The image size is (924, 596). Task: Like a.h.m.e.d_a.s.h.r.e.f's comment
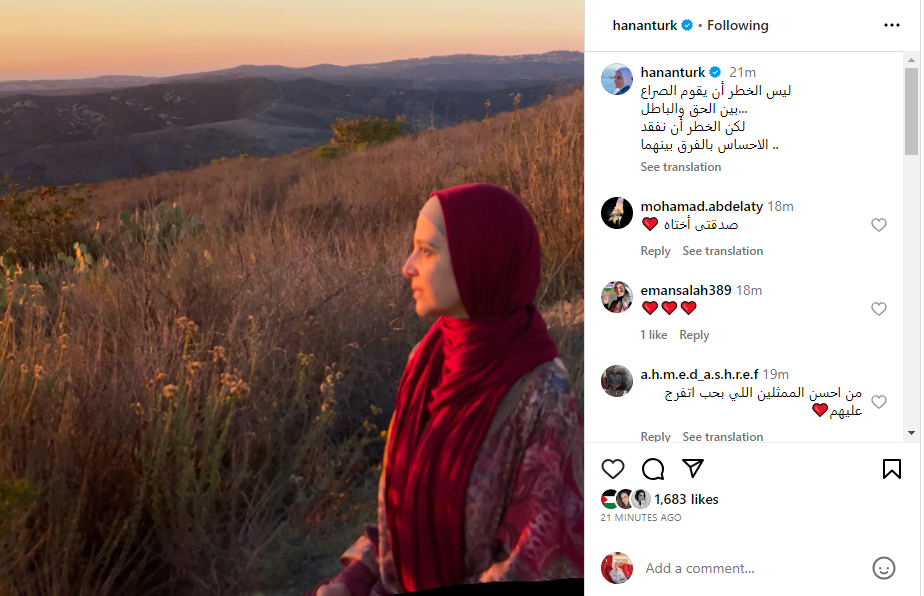879,402
